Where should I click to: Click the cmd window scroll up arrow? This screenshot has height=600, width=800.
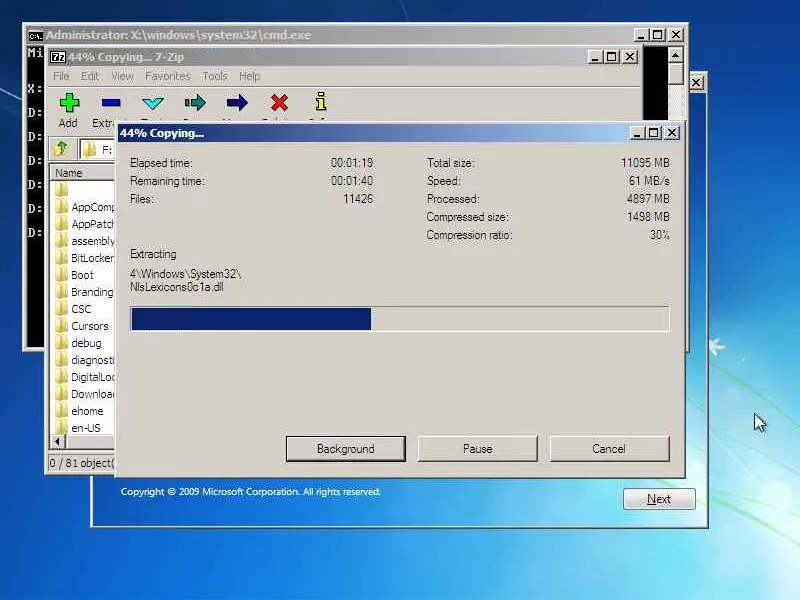coord(676,55)
